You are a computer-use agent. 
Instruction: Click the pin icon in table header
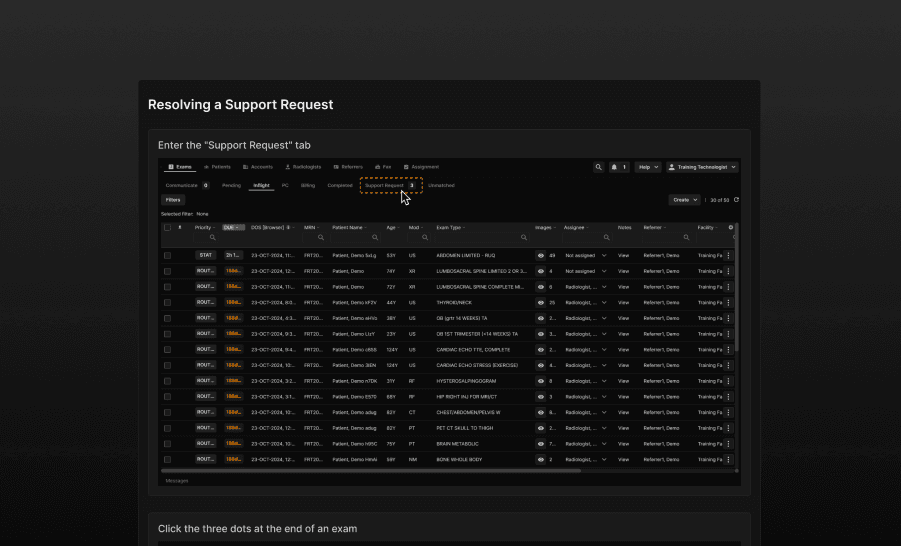(180, 228)
